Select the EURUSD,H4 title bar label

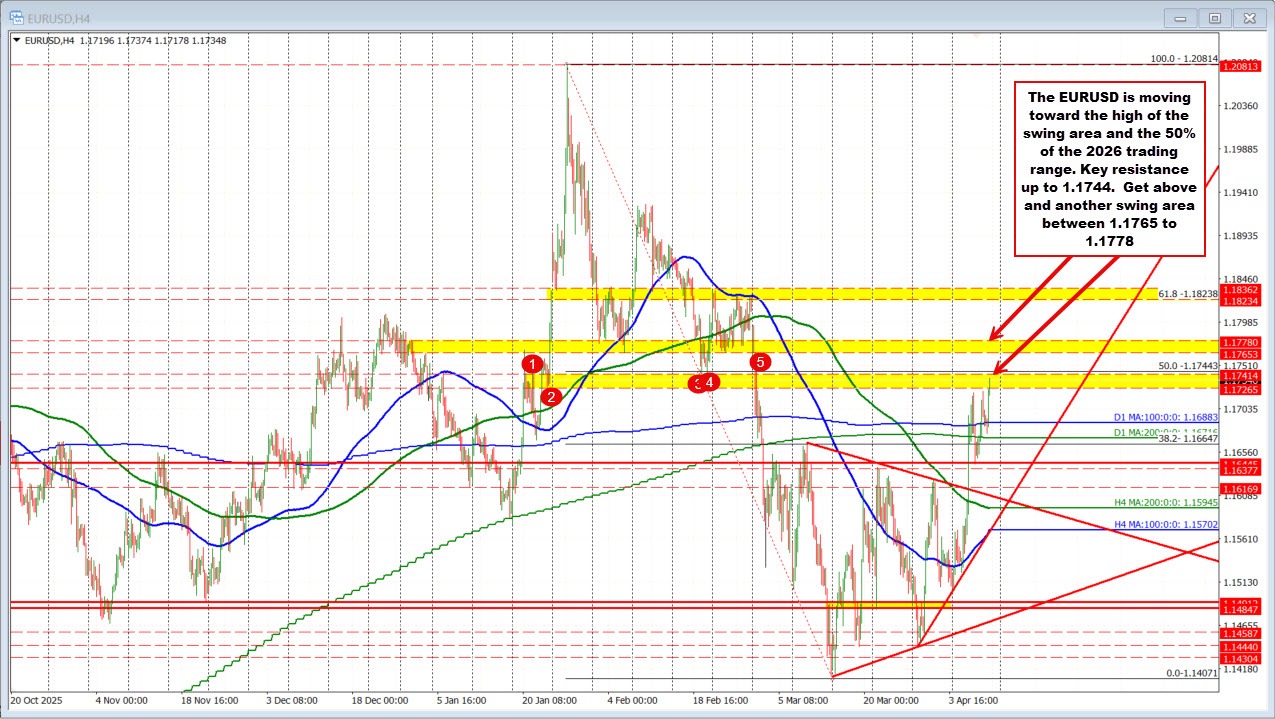click(x=60, y=17)
